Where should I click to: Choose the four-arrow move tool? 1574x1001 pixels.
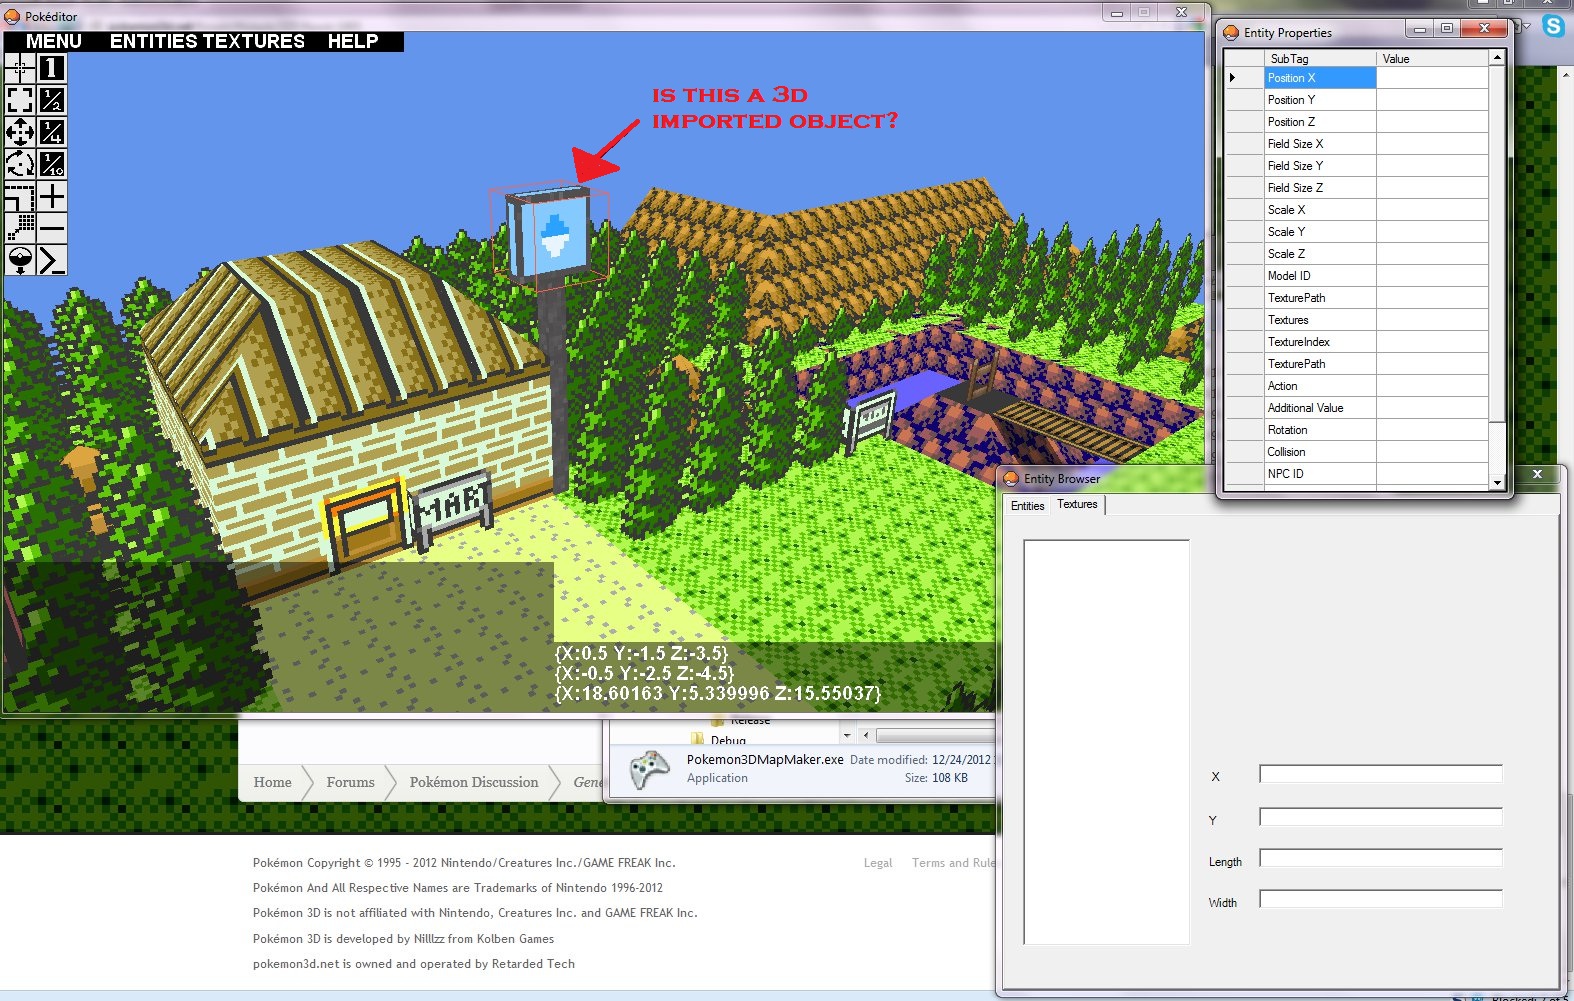pos(20,132)
